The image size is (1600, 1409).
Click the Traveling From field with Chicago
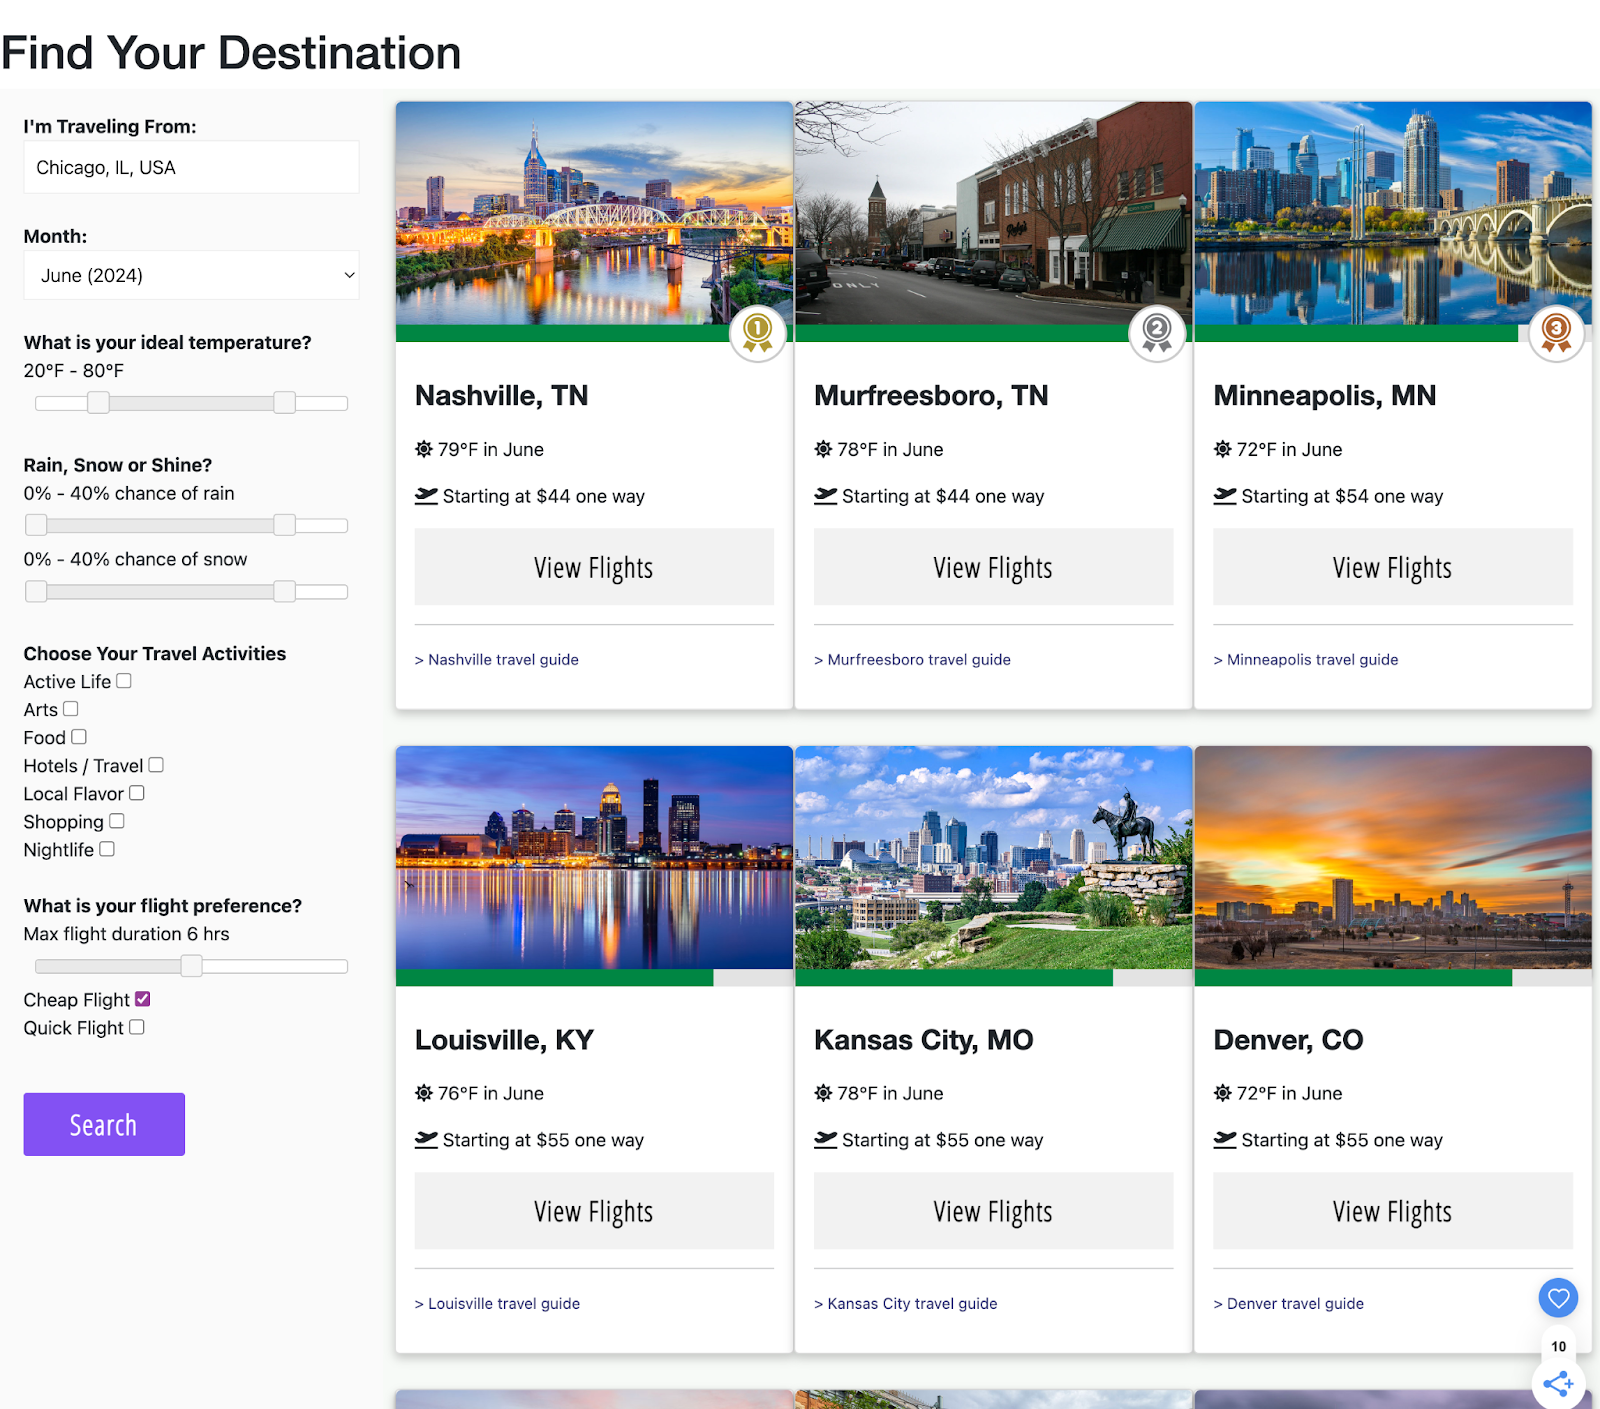point(191,167)
